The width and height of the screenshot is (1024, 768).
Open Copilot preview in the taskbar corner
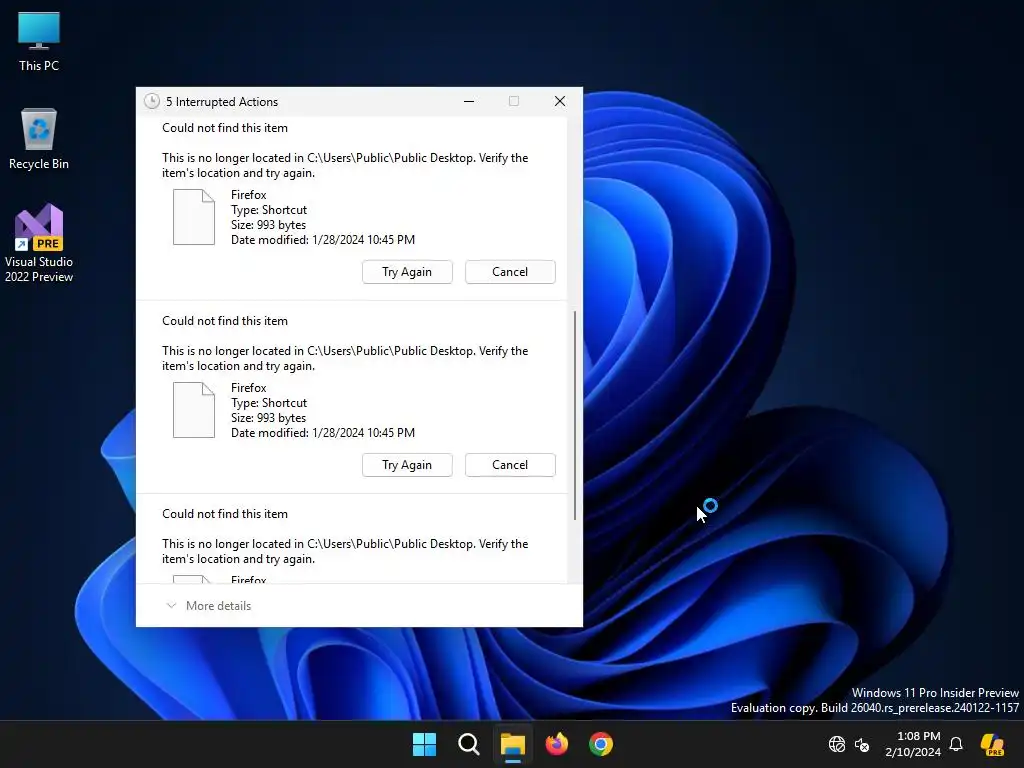point(992,744)
